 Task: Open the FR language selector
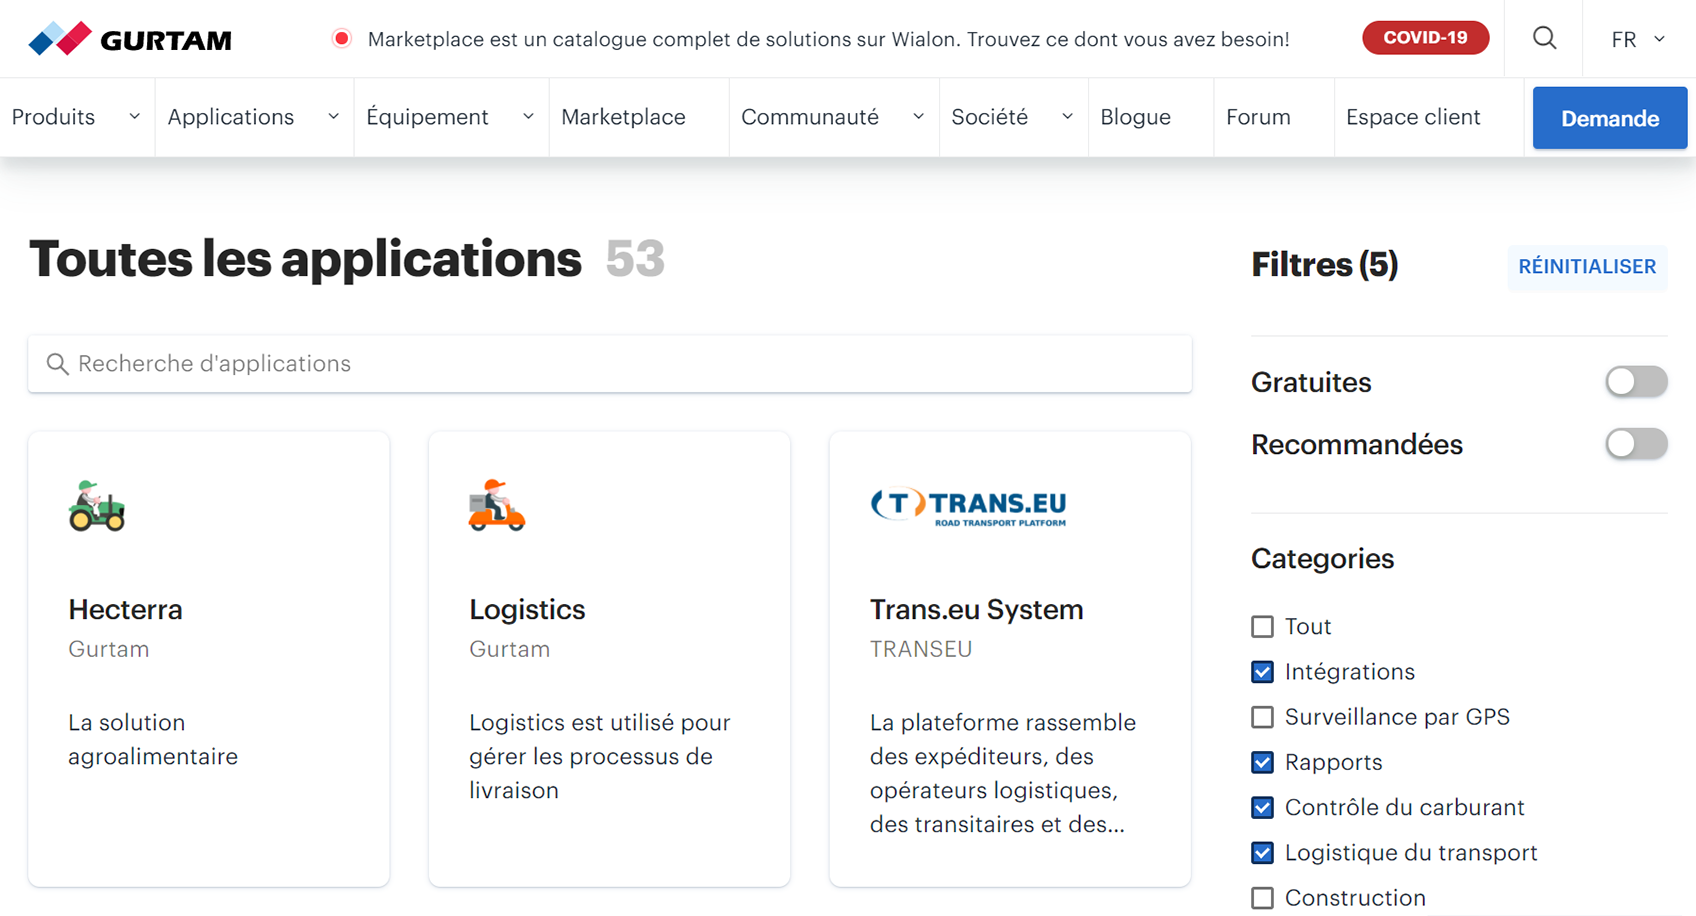(1637, 39)
